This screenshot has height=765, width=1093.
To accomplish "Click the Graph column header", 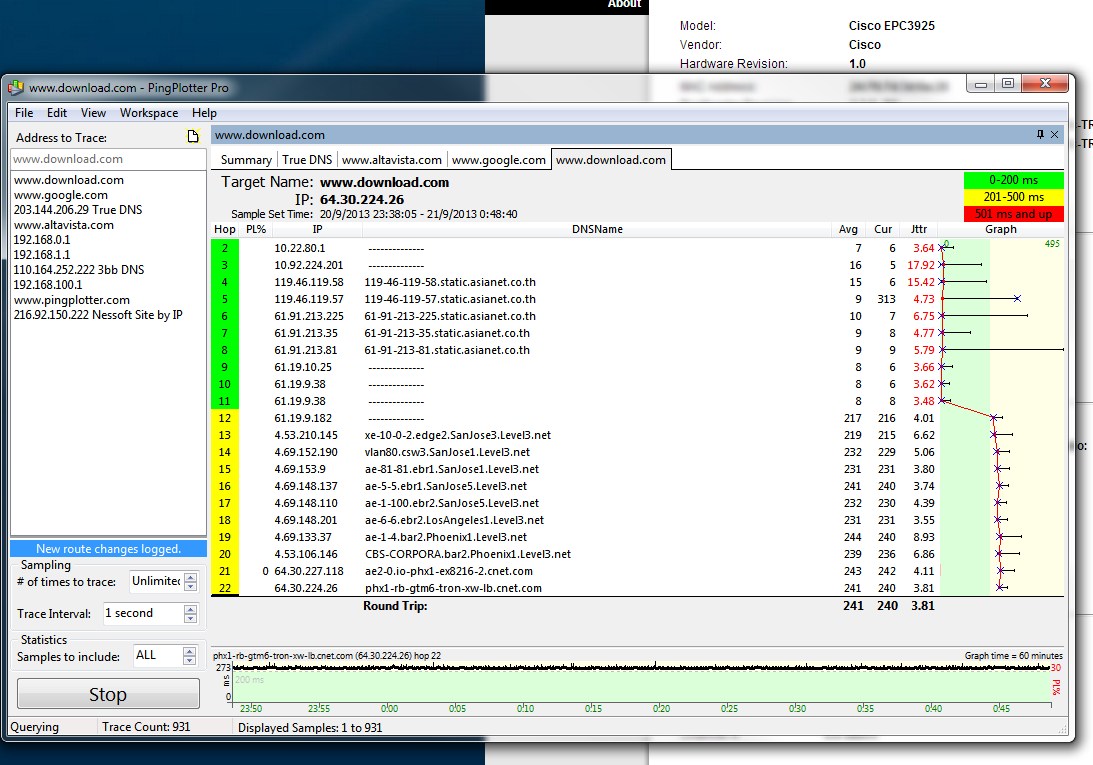I will point(1001,229).
